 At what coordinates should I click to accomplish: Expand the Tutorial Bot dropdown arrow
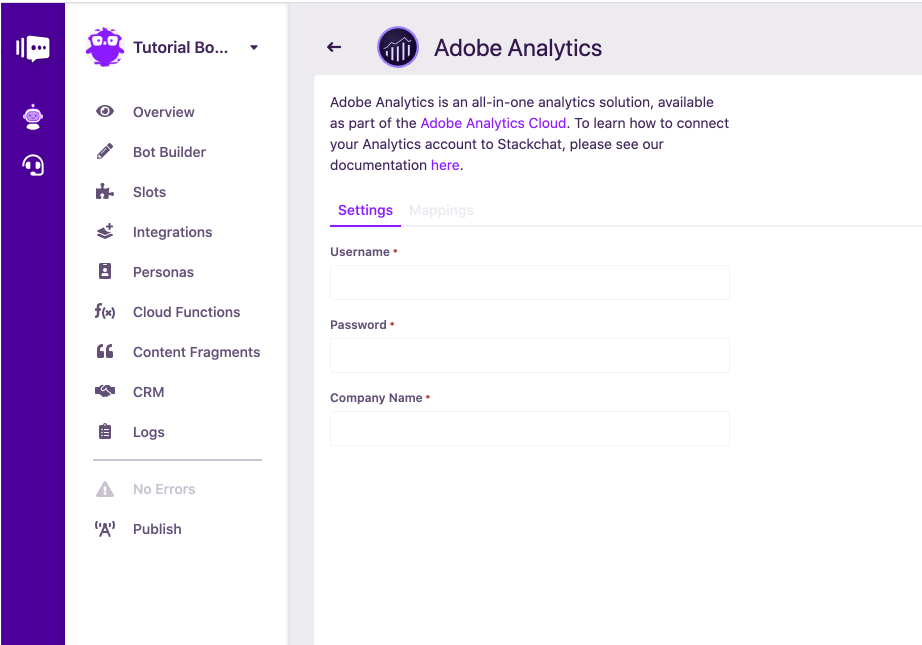pyautogui.click(x=254, y=48)
